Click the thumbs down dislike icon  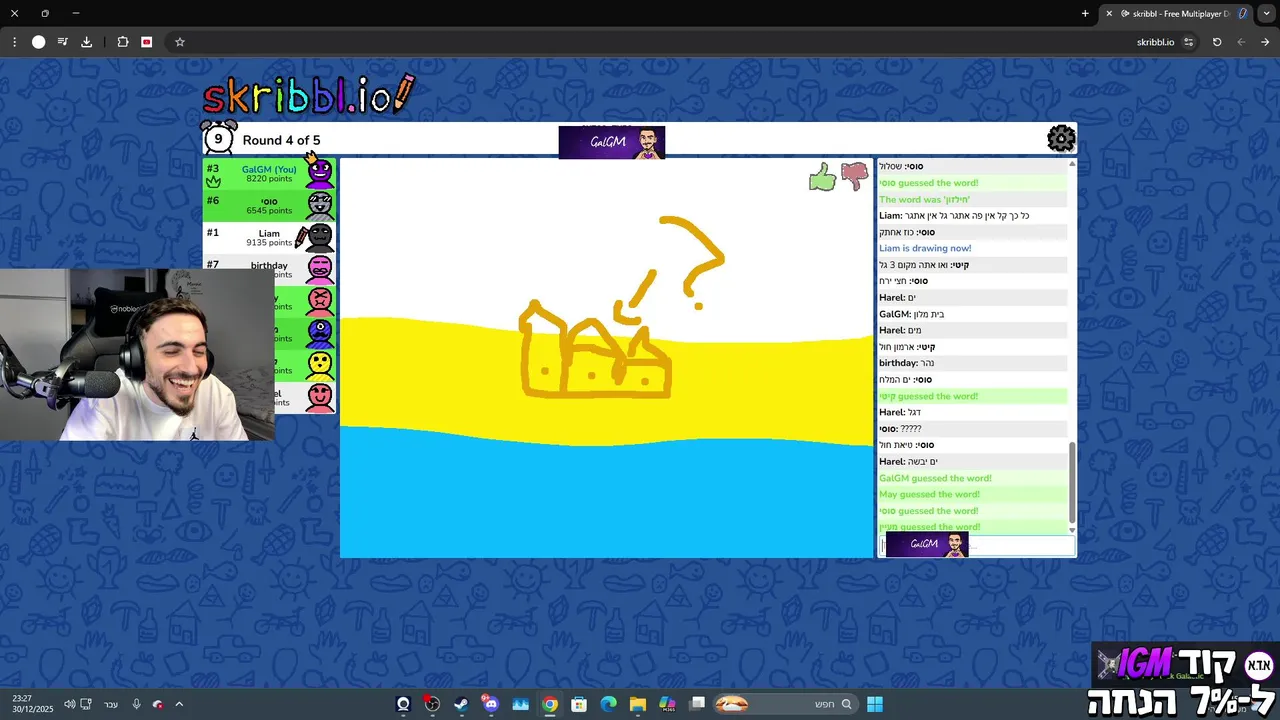tap(855, 176)
